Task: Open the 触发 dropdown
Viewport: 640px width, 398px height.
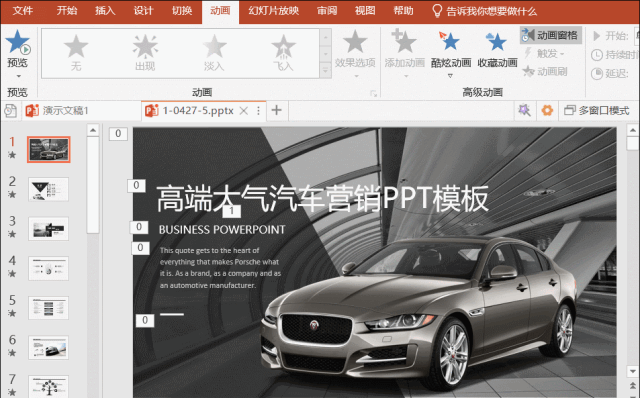Action: [544, 53]
